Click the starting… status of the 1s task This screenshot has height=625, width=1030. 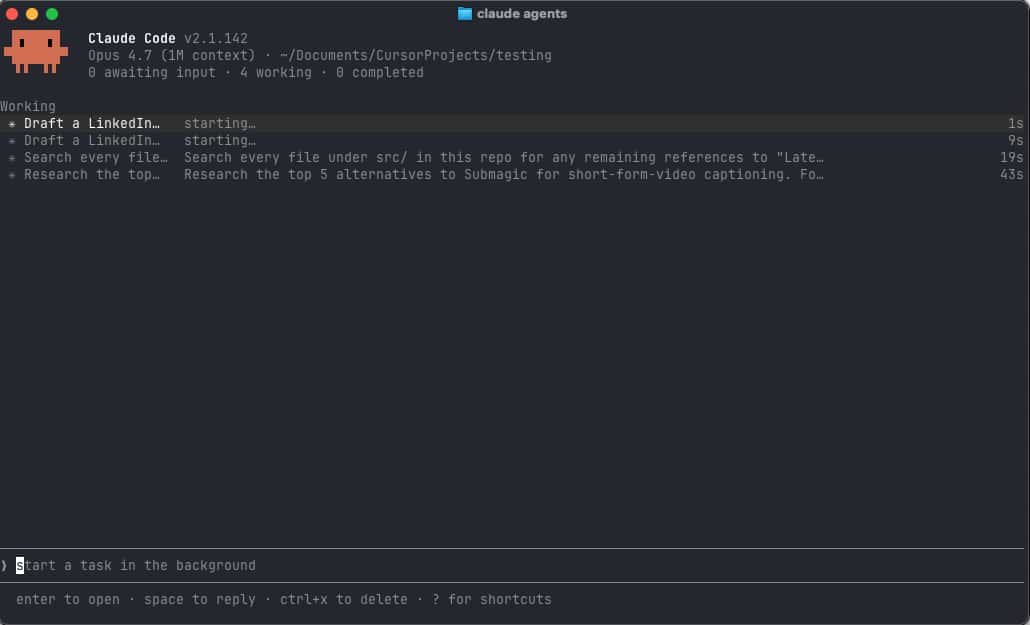pyautogui.click(x=219, y=124)
